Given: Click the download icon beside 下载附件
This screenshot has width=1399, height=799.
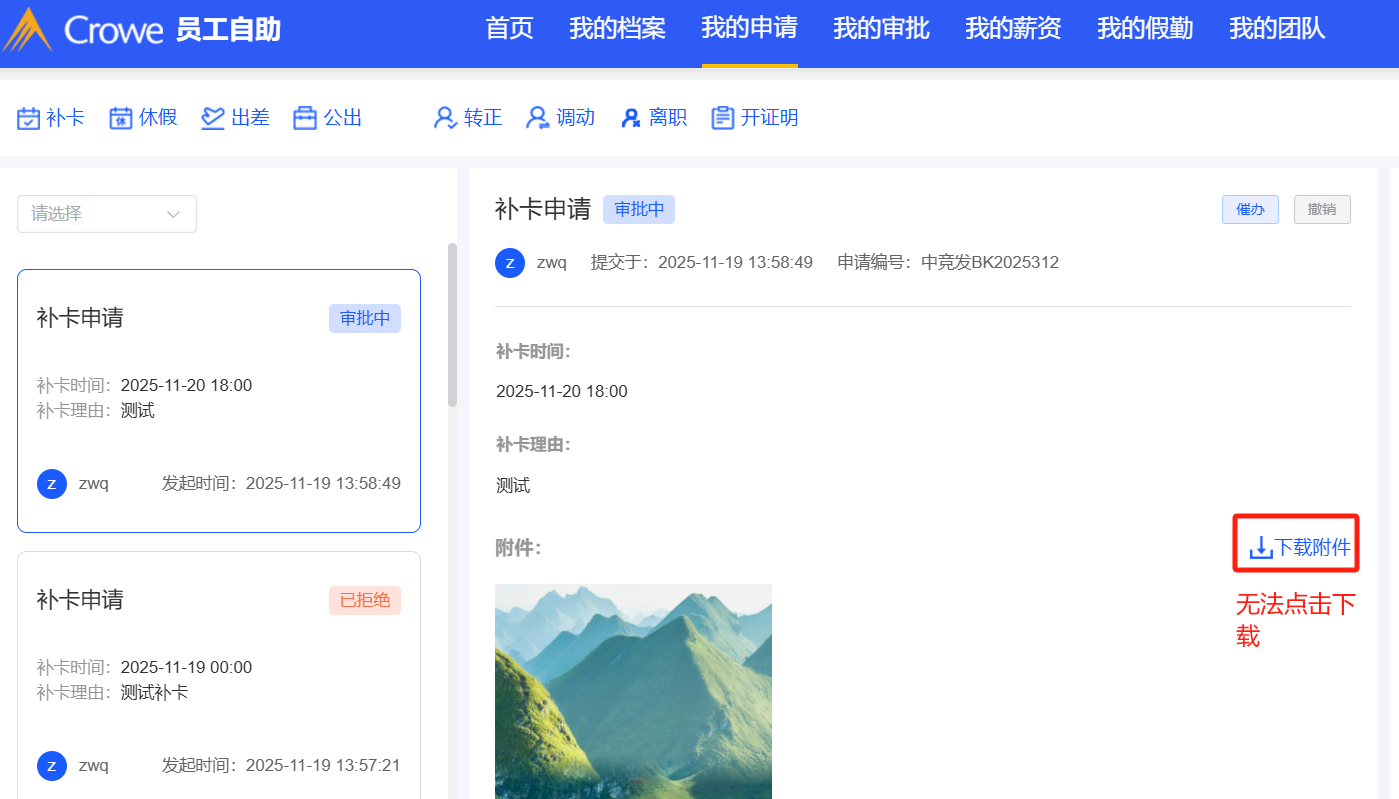Looking at the screenshot, I should point(1261,547).
